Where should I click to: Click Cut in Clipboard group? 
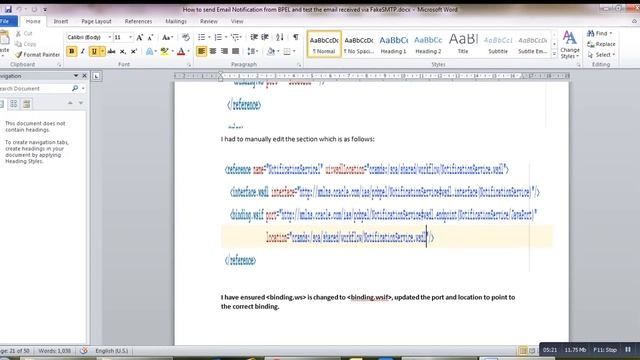pyautogui.click(x=24, y=33)
